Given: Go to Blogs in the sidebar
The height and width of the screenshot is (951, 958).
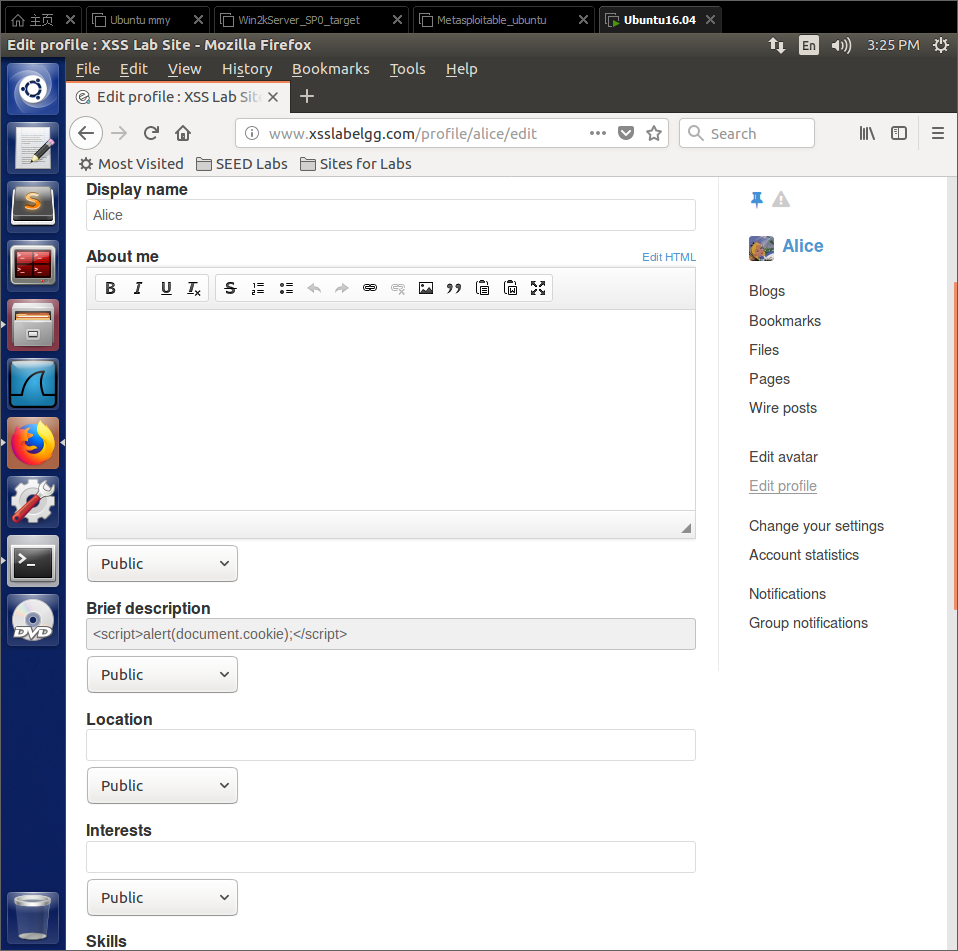Looking at the screenshot, I should click(767, 291).
